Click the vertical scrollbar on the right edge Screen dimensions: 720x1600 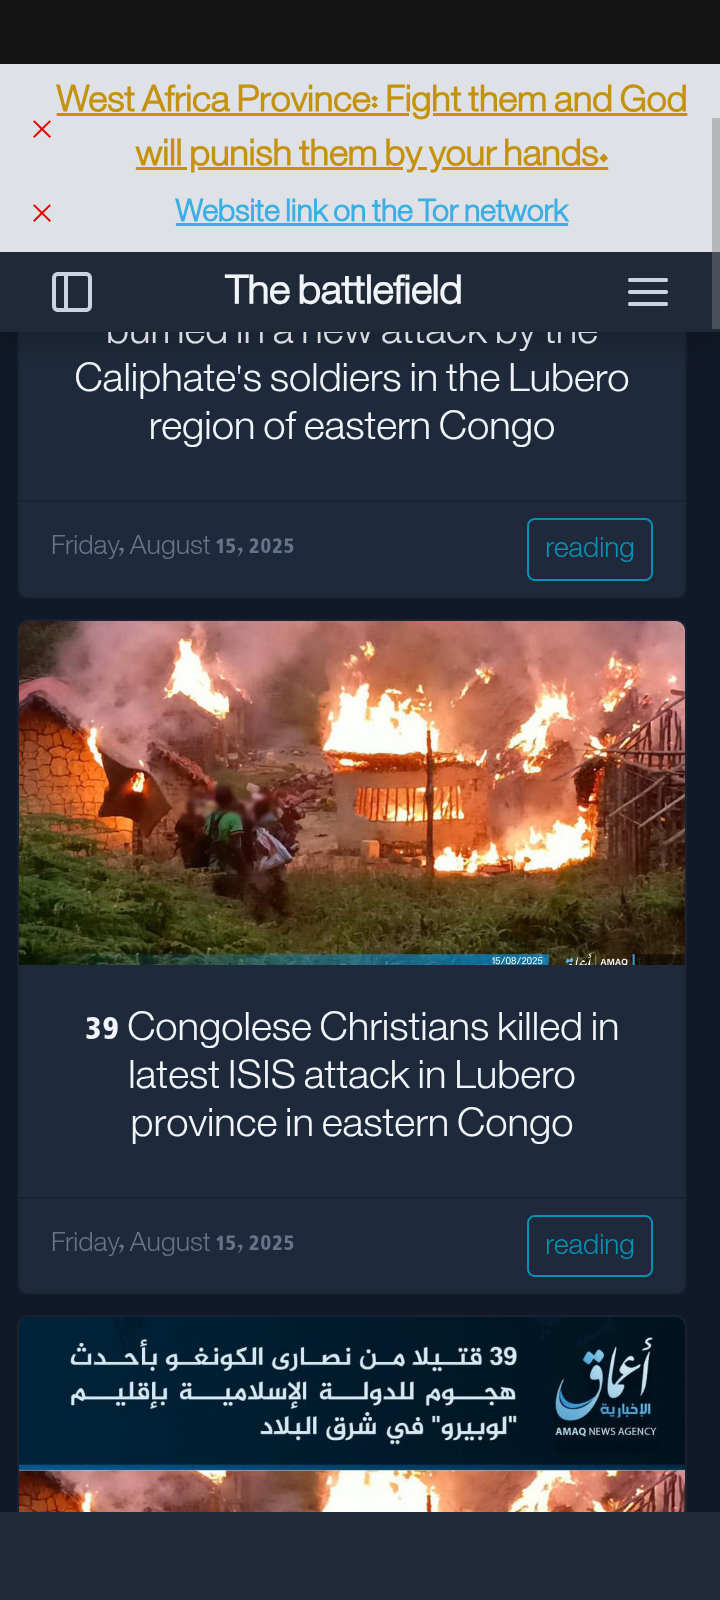tap(715, 223)
